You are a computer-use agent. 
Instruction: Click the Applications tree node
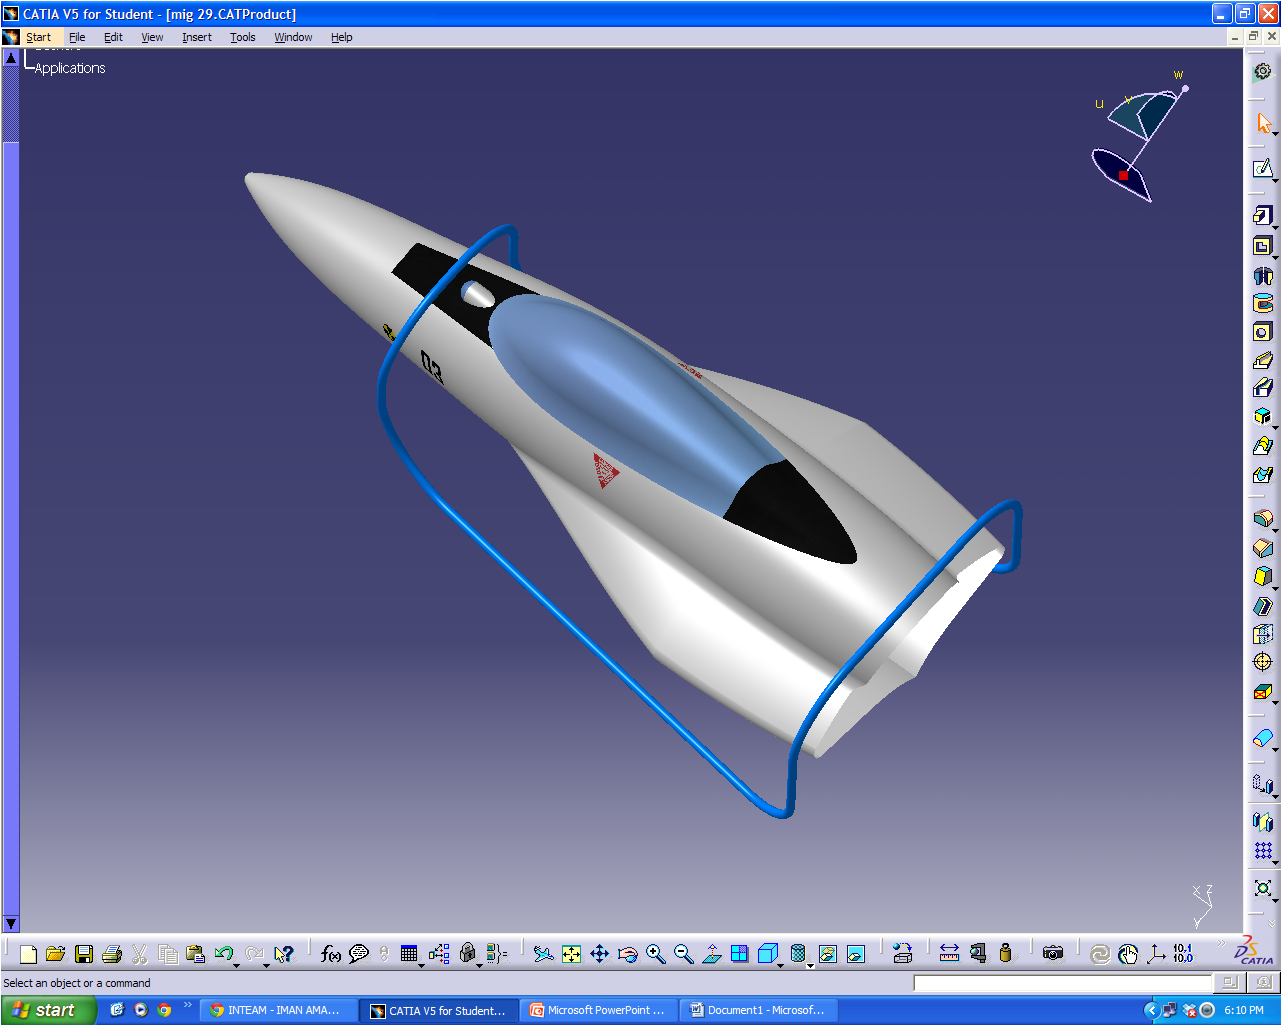click(x=70, y=68)
